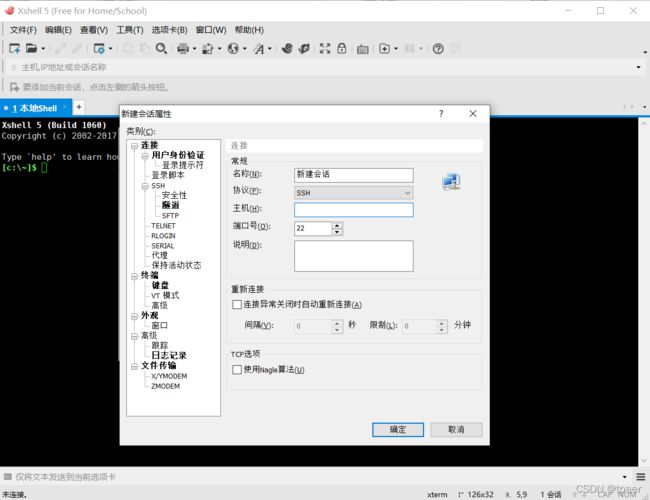Enable 连接异常关闭时自动重新连接 checkbox
Screen dimensions: 650x500
tap(237, 304)
